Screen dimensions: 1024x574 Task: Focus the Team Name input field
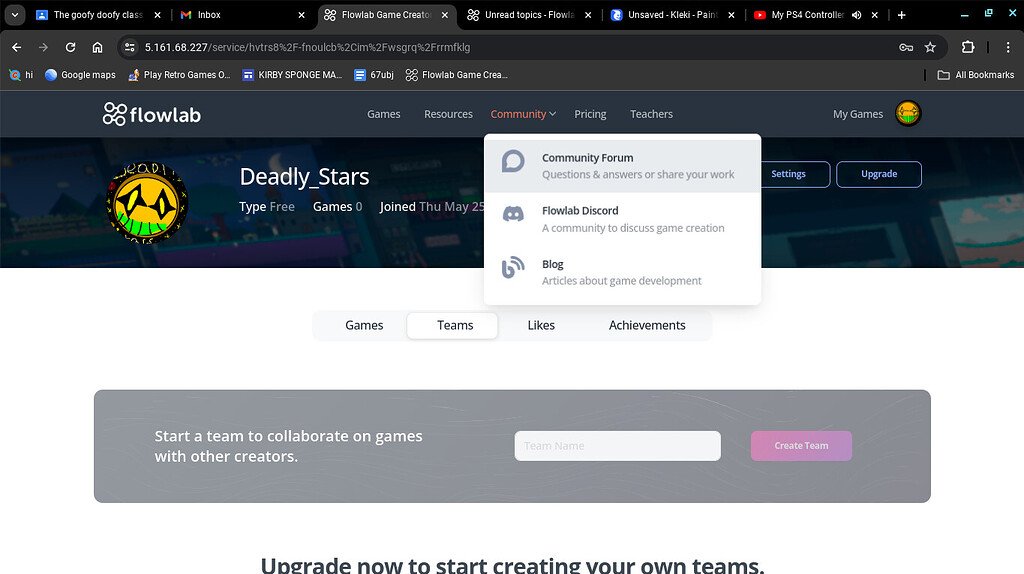point(617,446)
